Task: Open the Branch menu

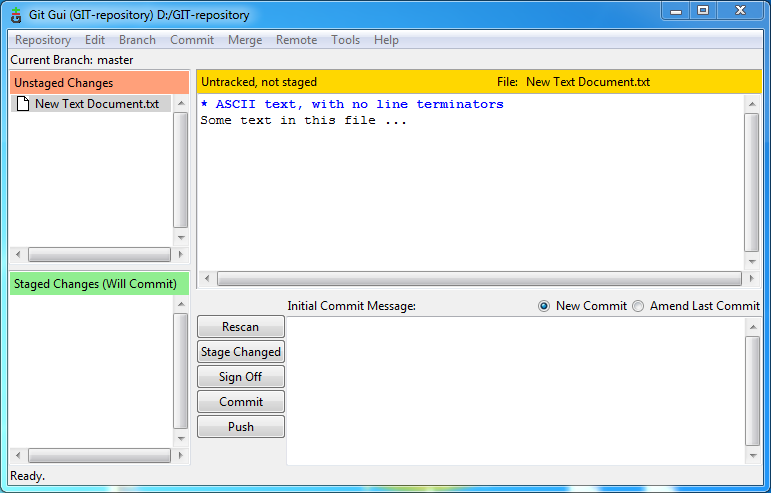Action: coord(137,40)
